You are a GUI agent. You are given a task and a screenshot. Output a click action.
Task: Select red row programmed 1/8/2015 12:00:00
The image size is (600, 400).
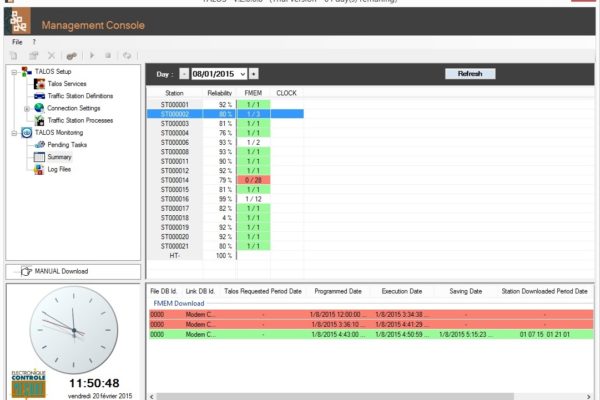point(371,315)
